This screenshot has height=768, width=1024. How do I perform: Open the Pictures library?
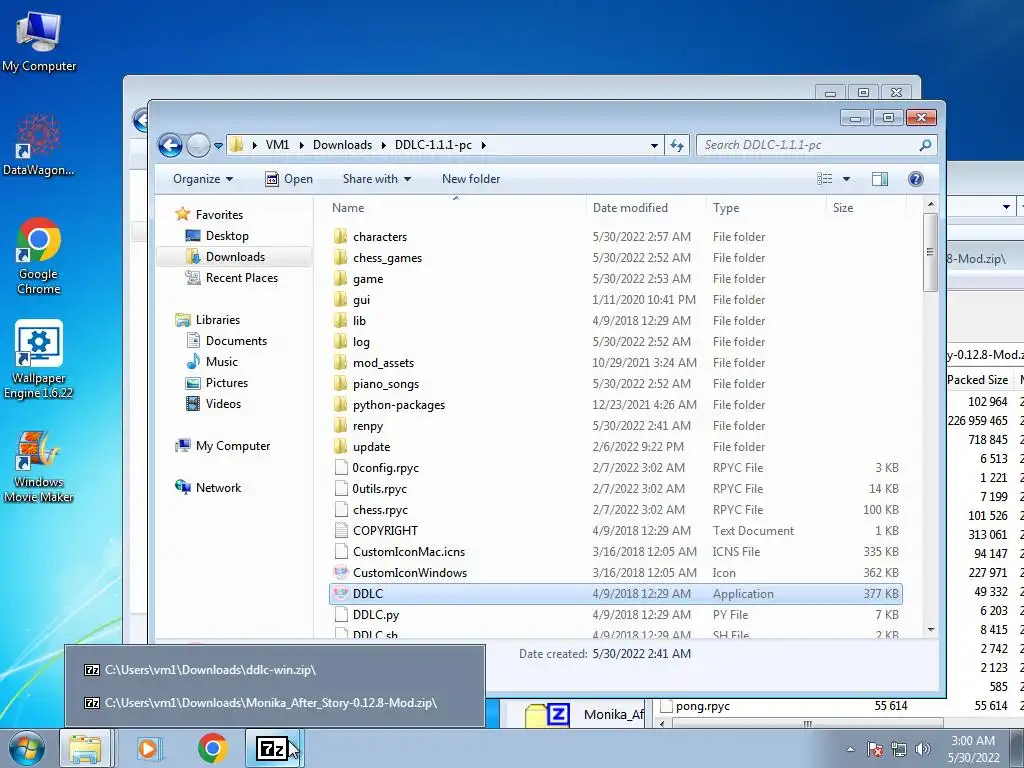pos(227,383)
